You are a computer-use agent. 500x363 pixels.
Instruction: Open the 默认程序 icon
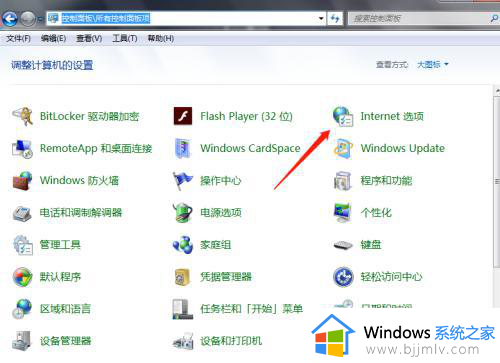(22, 277)
